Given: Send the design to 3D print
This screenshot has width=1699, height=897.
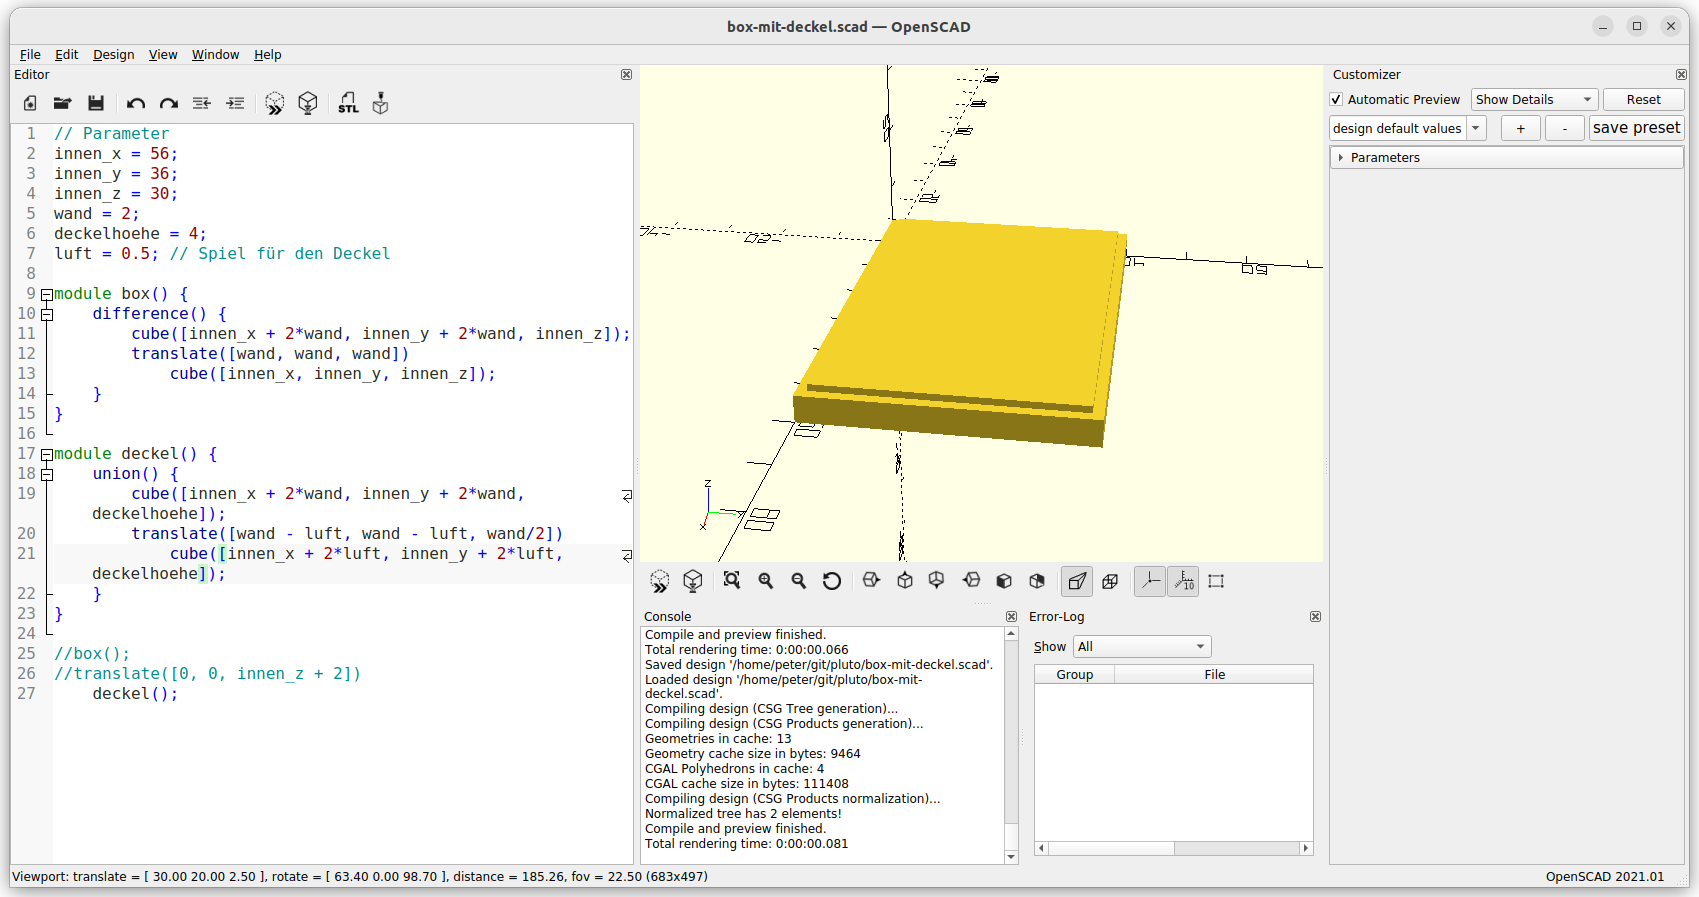Looking at the screenshot, I should (x=380, y=103).
